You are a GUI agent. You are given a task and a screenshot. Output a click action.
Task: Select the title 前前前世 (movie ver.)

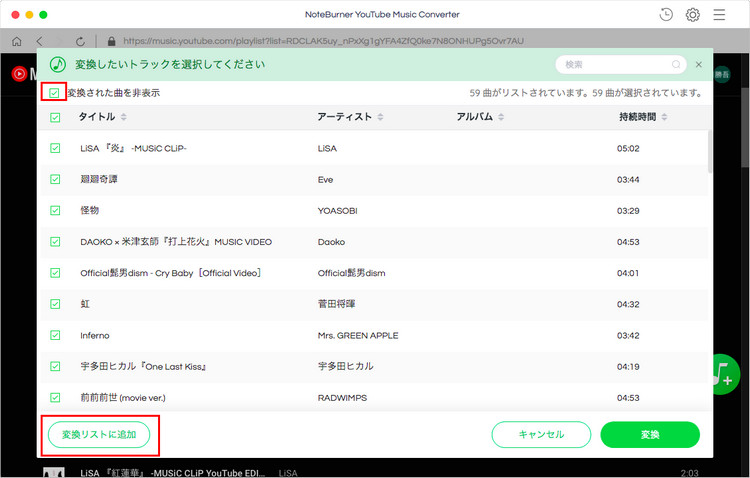click(x=122, y=397)
